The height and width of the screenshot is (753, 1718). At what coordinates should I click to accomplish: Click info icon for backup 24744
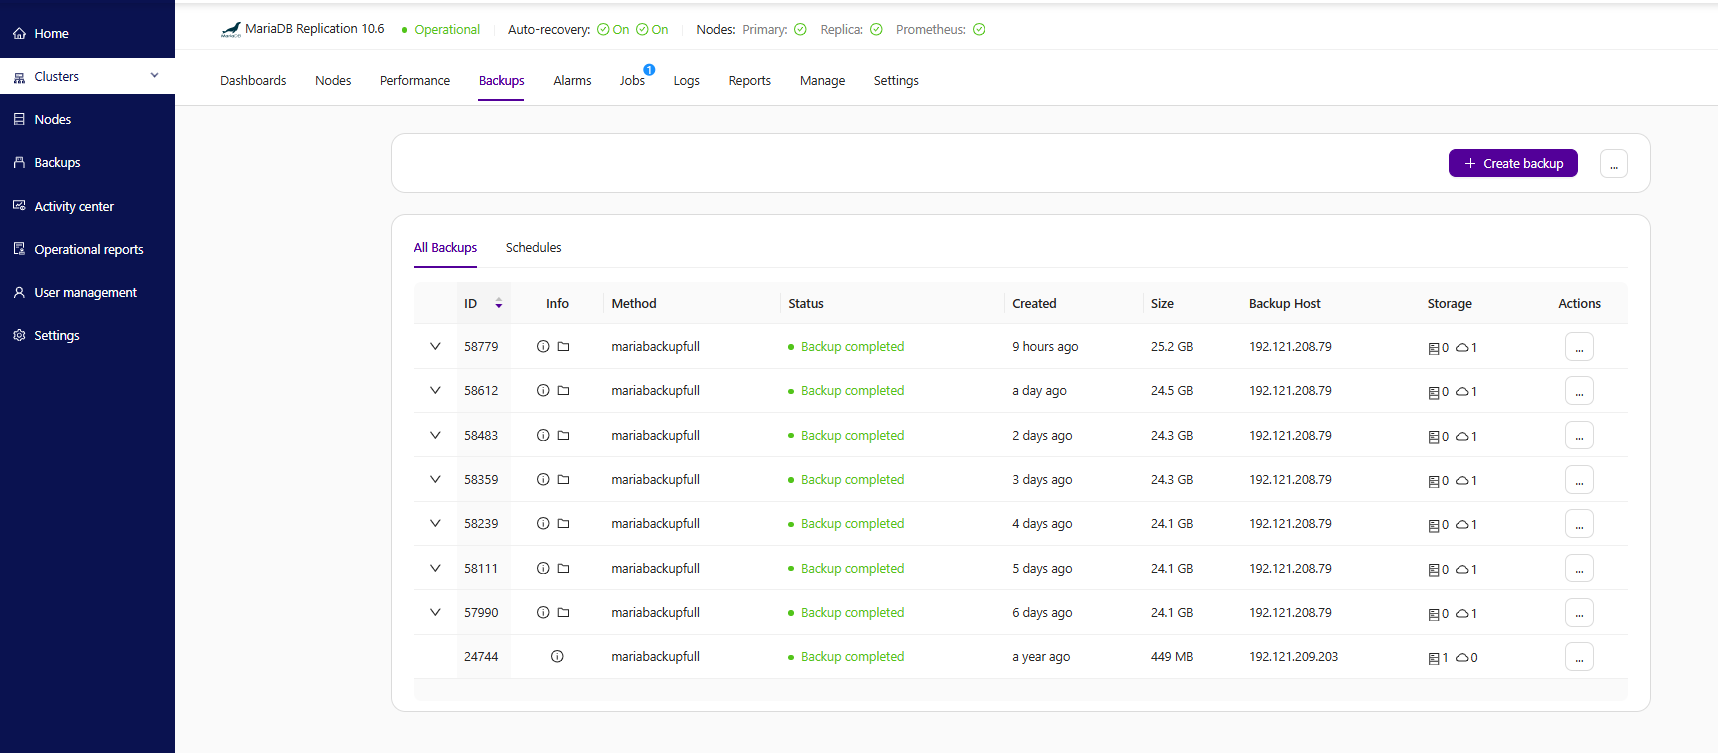[x=557, y=657]
